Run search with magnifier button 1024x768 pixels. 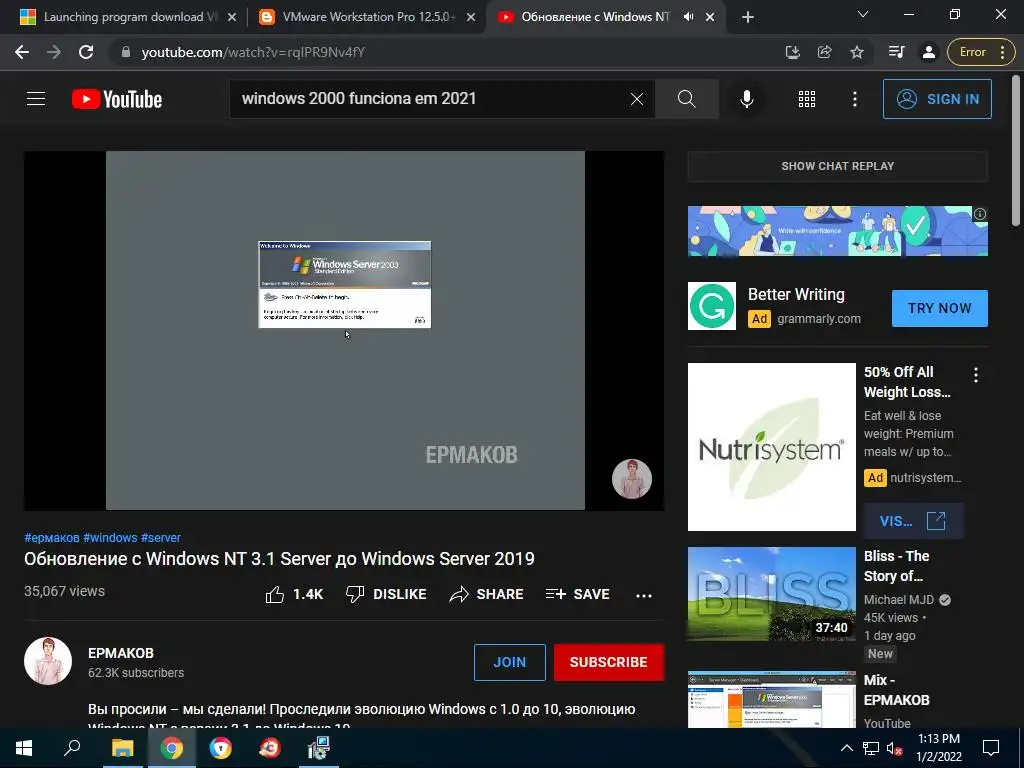coord(686,99)
